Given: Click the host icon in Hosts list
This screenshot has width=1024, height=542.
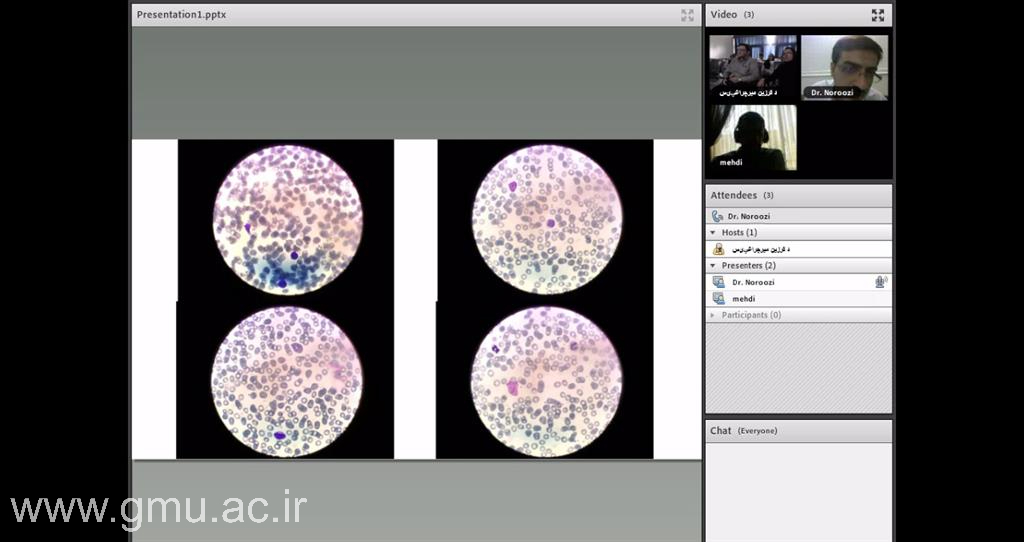Looking at the screenshot, I should pyautogui.click(x=718, y=249).
